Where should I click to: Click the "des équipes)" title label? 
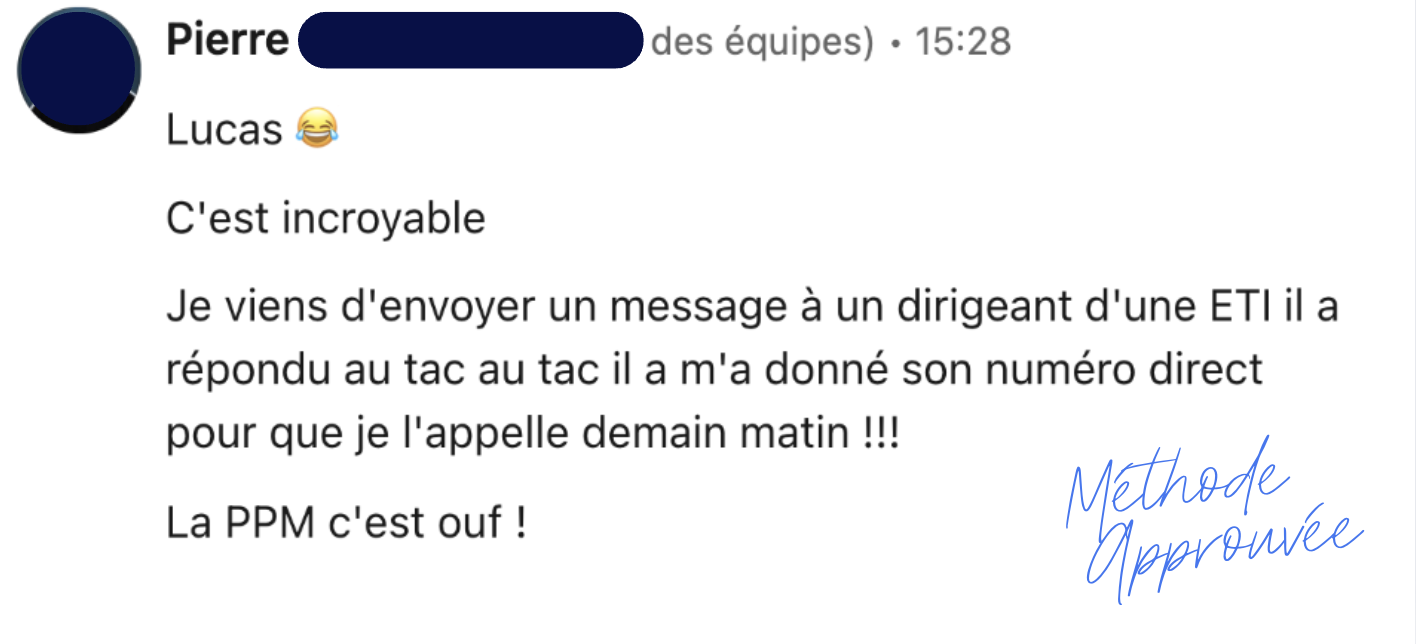tap(762, 42)
